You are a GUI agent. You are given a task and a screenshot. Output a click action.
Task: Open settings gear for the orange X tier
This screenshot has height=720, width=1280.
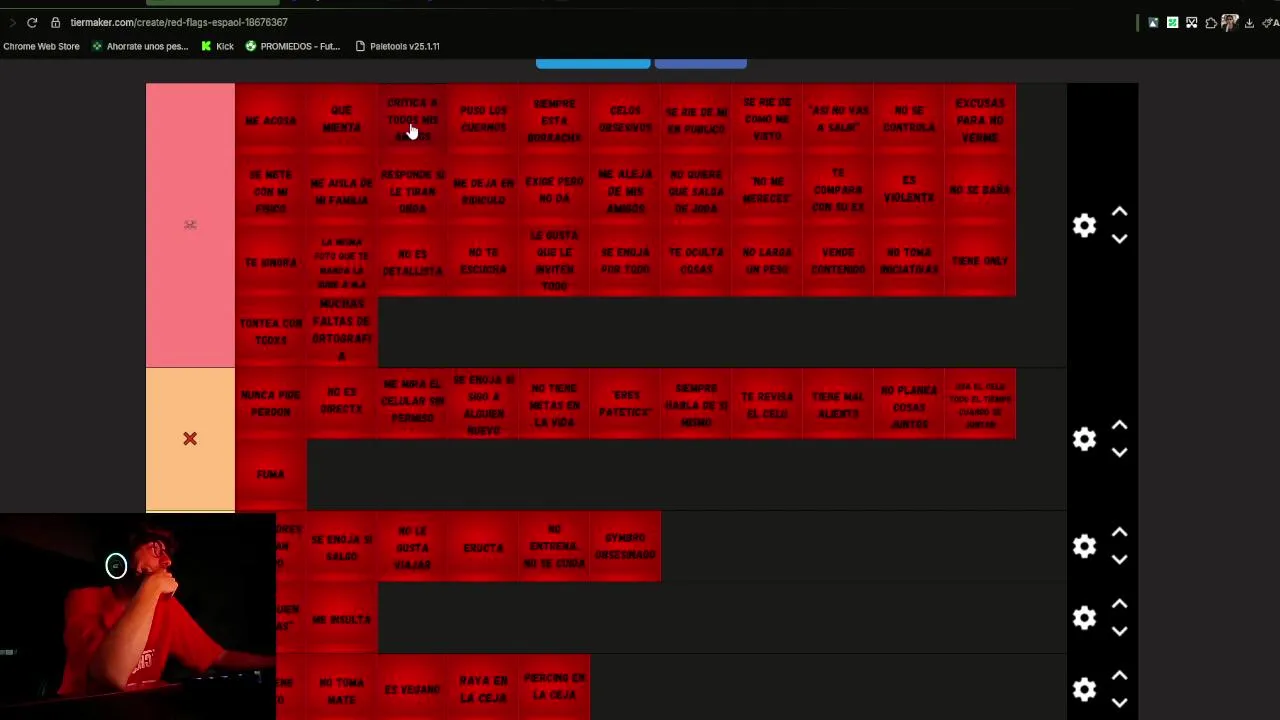point(1084,439)
